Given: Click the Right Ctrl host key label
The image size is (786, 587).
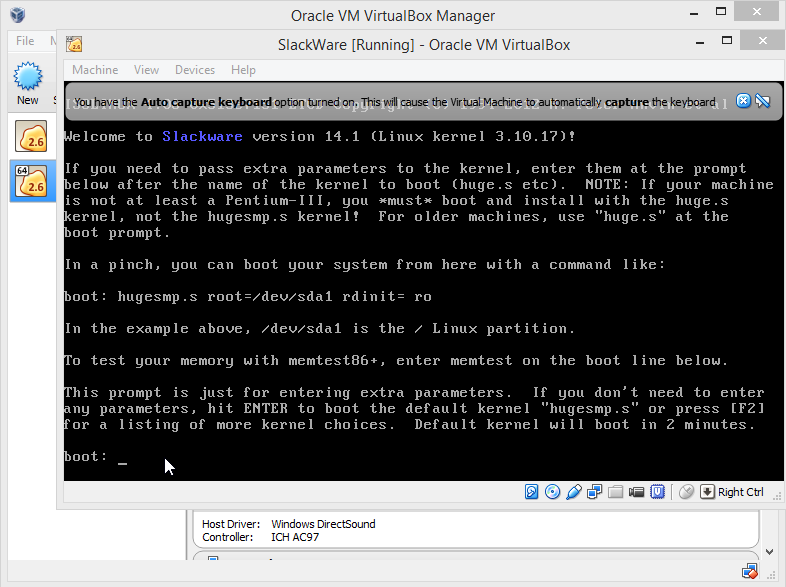Looking at the screenshot, I should pos(740,492).
